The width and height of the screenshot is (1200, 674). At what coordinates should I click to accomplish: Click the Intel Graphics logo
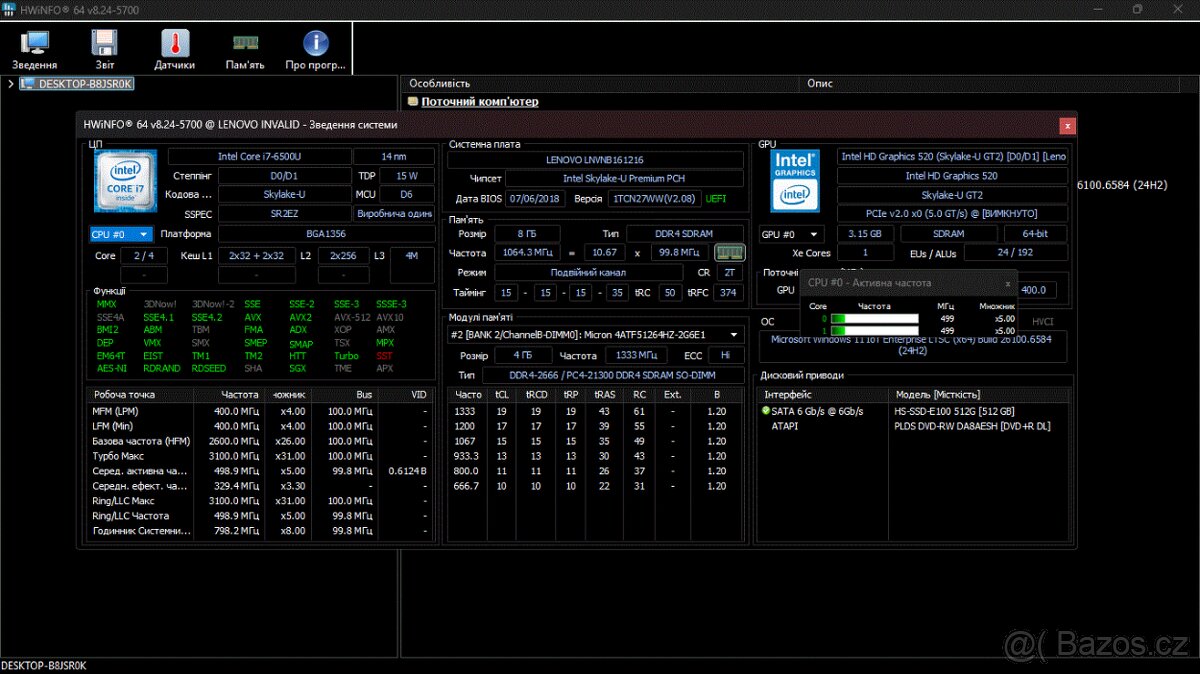point(795,180)
